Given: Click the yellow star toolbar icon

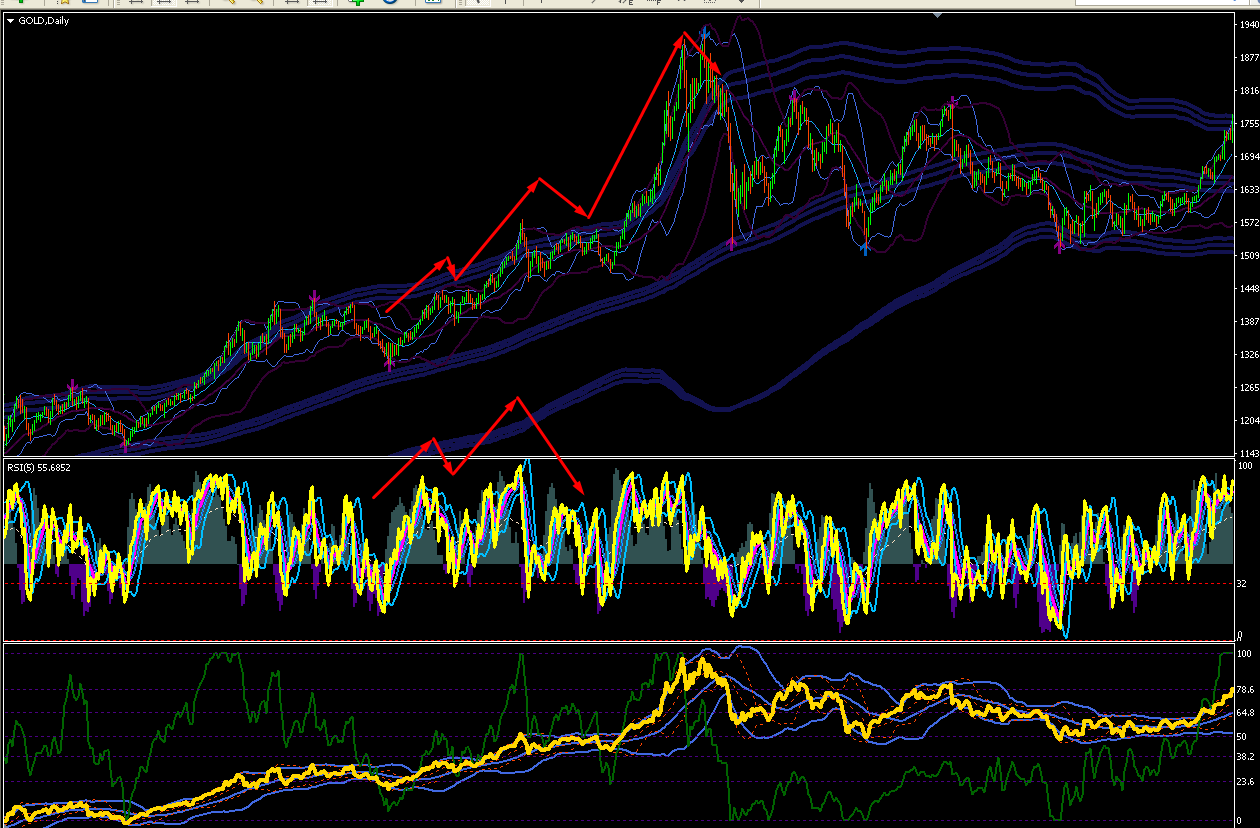Looking at the screenshot, I should pos(65,3).
